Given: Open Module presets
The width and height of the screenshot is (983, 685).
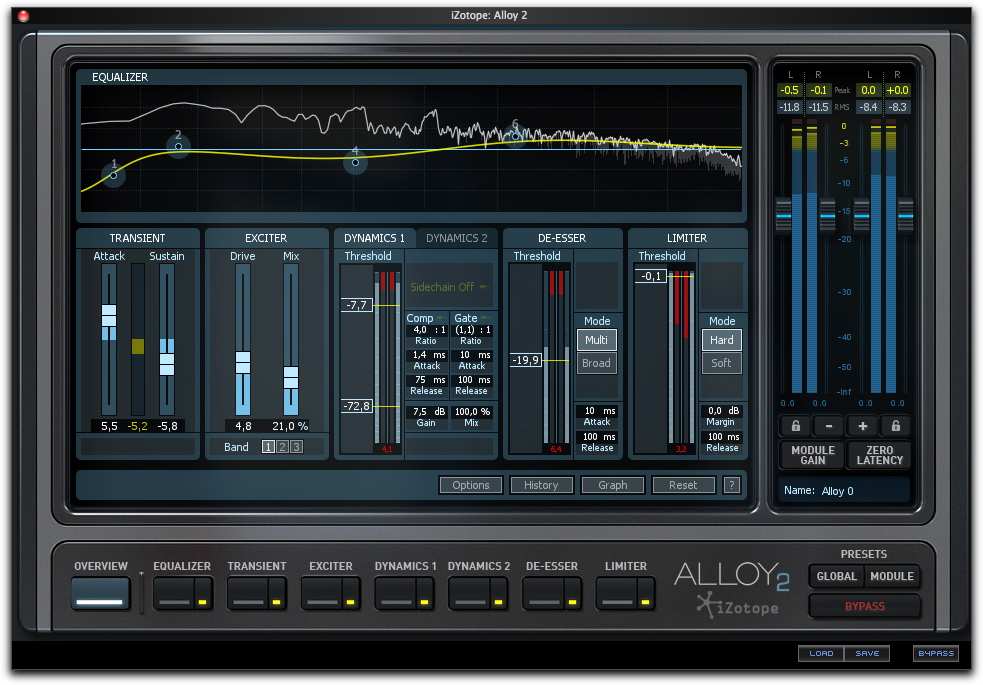Looking at the screenshot, I should [x=891, y=577].
